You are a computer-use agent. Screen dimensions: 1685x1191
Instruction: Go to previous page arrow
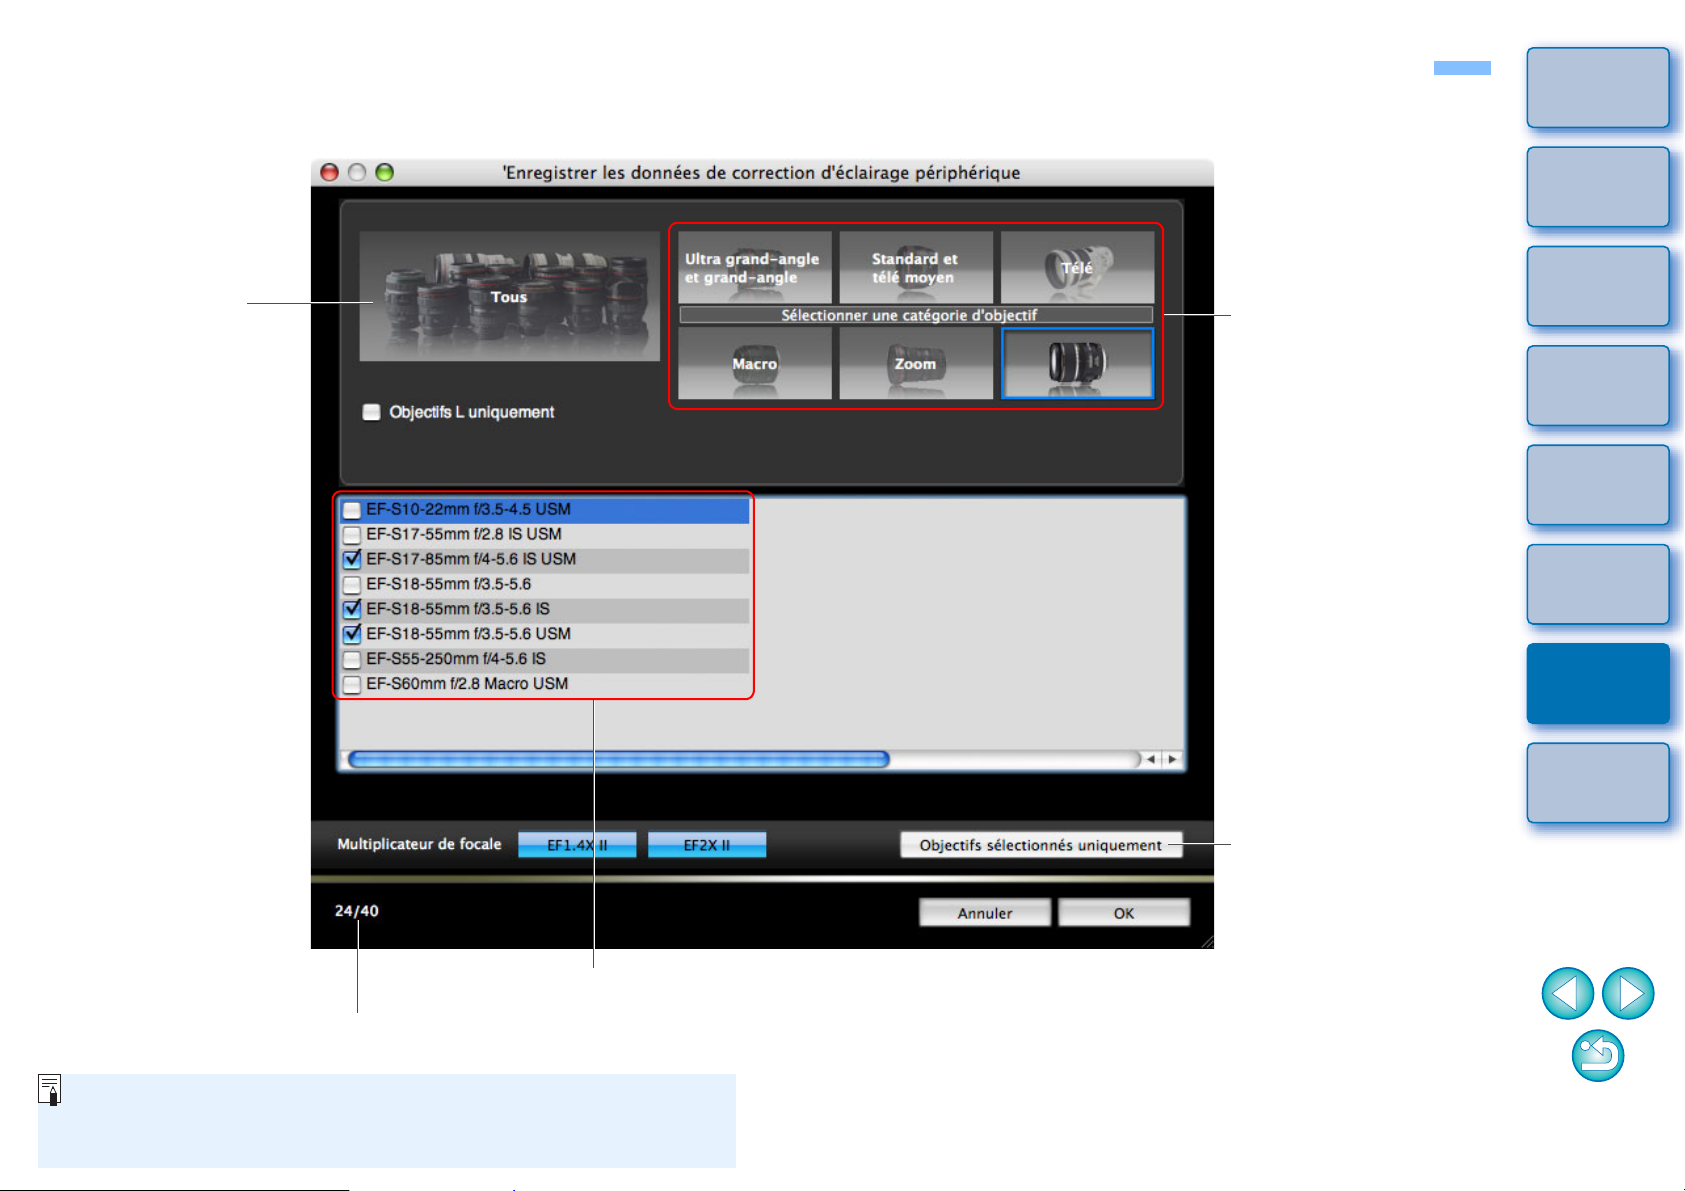[x=1567, y=993]
